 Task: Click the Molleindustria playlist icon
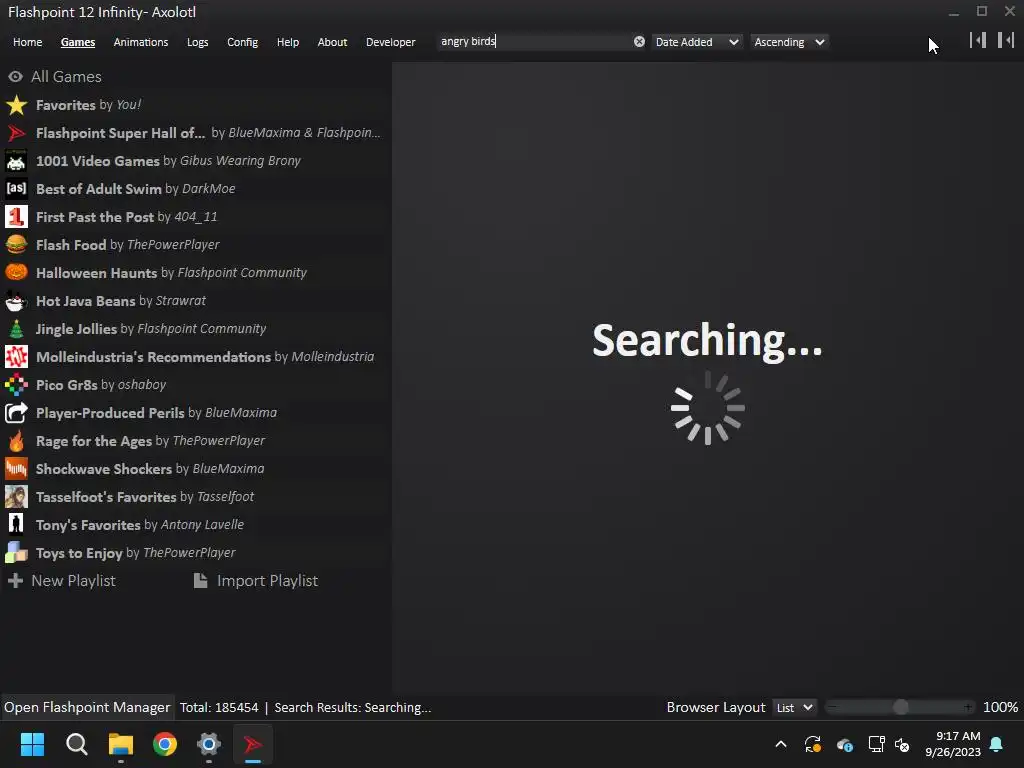click(x=16, y=357)
